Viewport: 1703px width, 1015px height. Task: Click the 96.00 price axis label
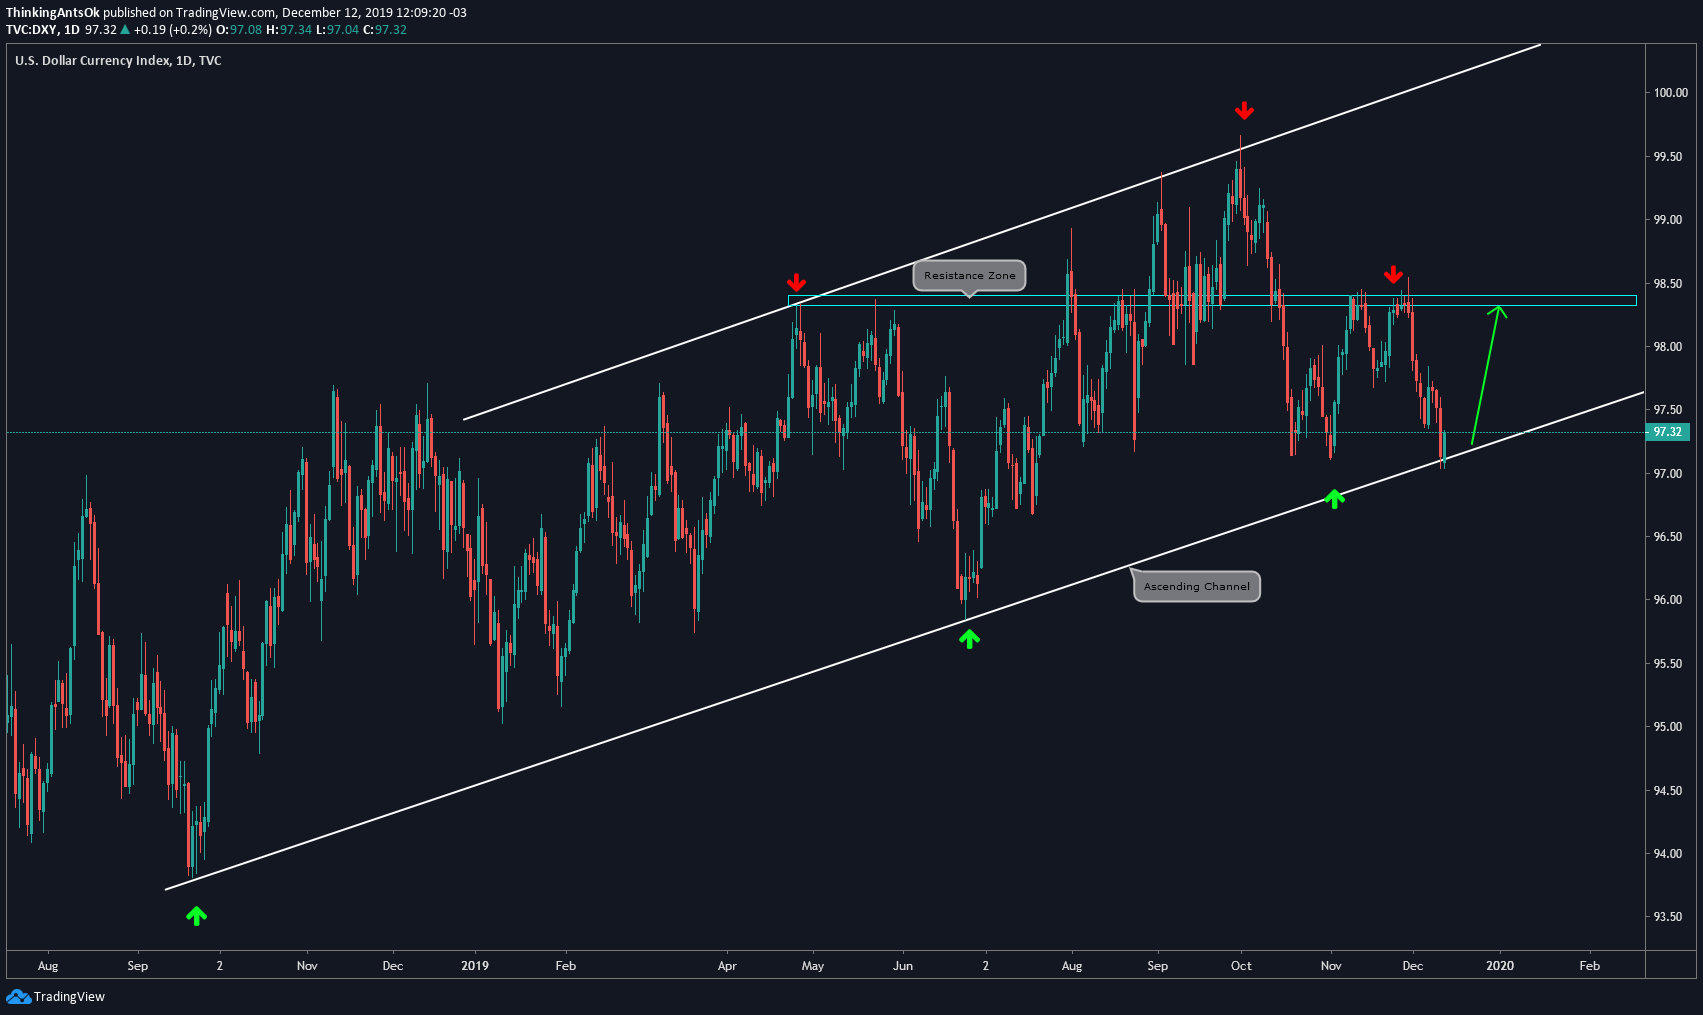click(1668, 600)
